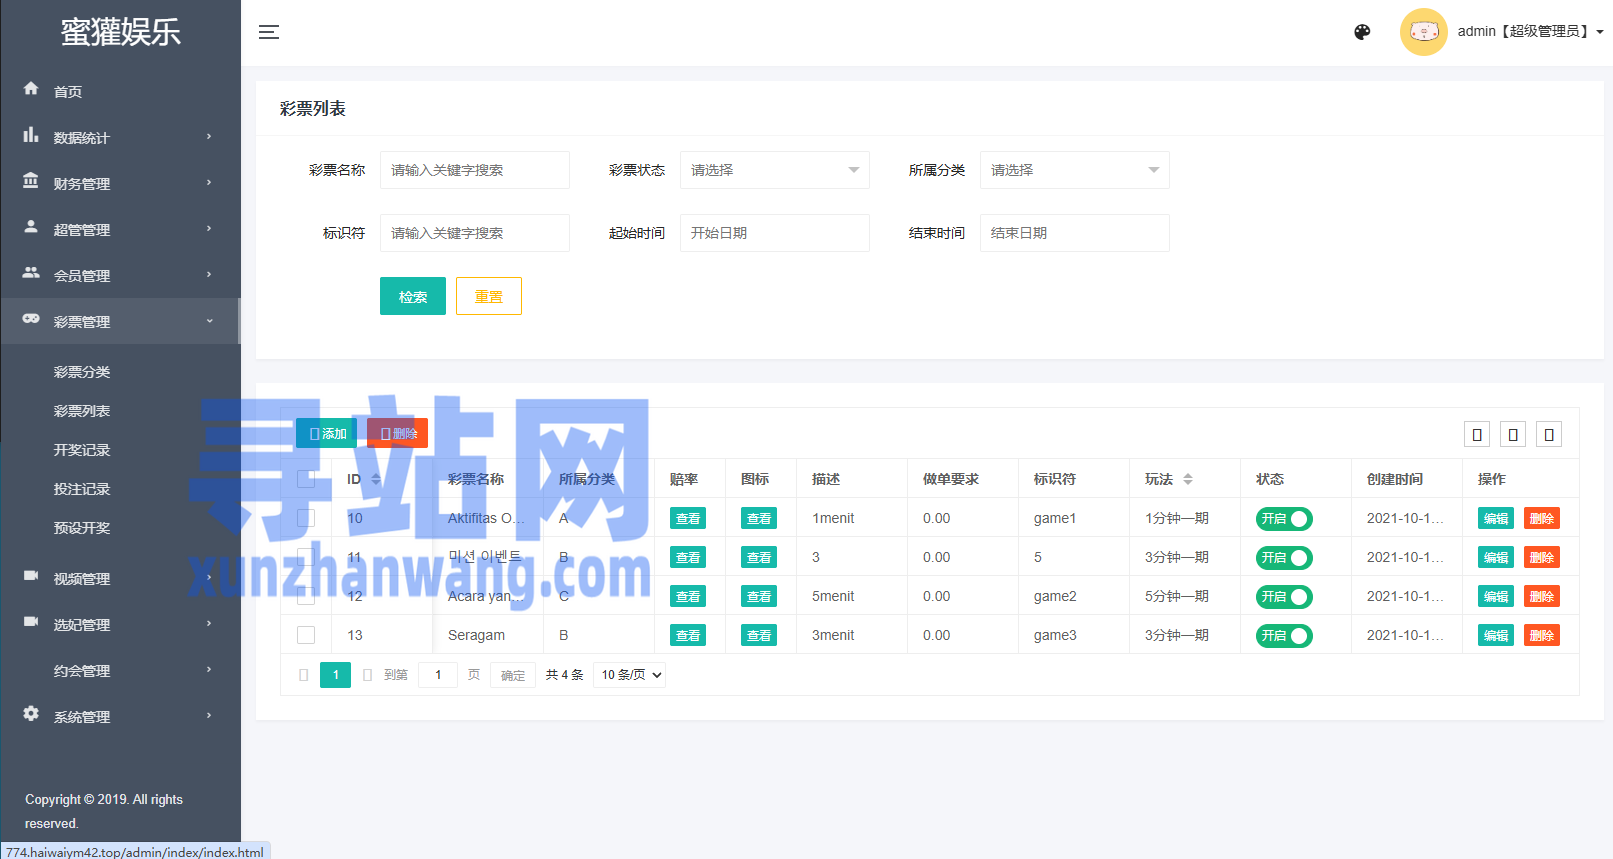Click the 检索 search button
The height and width of the screenshot is (859, 1613).
(x=413, y=296)
